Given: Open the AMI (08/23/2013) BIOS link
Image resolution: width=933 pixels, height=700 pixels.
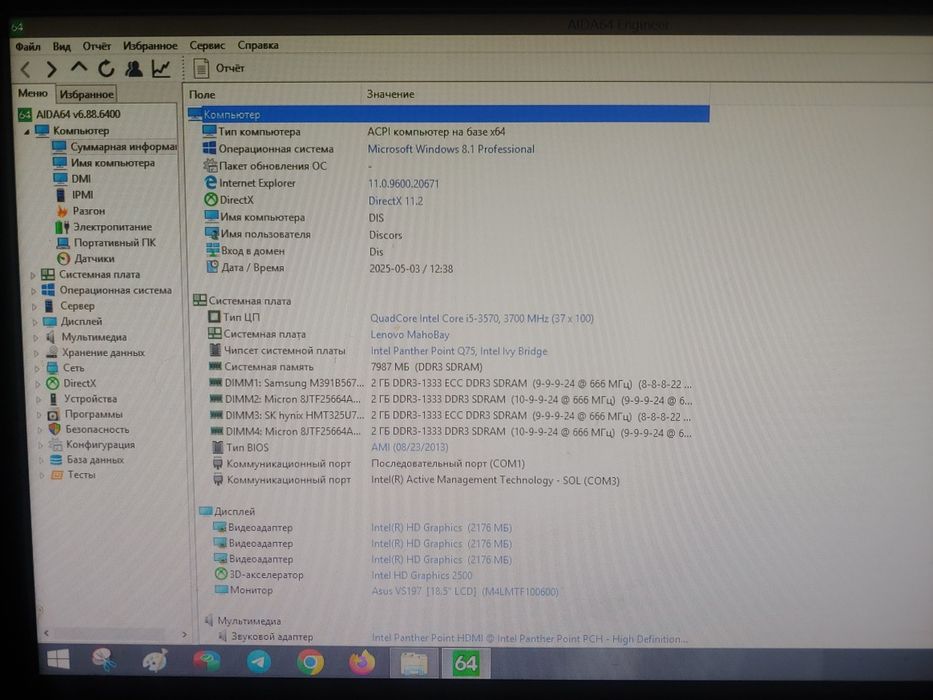Looking at the screenshot, I should click(409, 447).
